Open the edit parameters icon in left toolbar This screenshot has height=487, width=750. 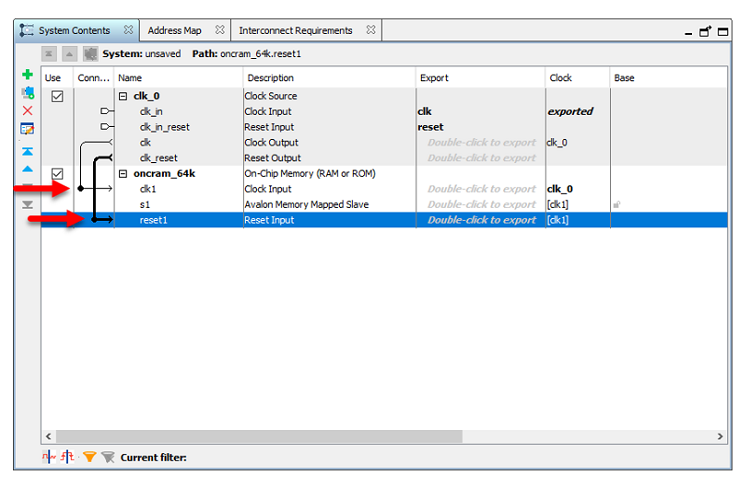28,128
